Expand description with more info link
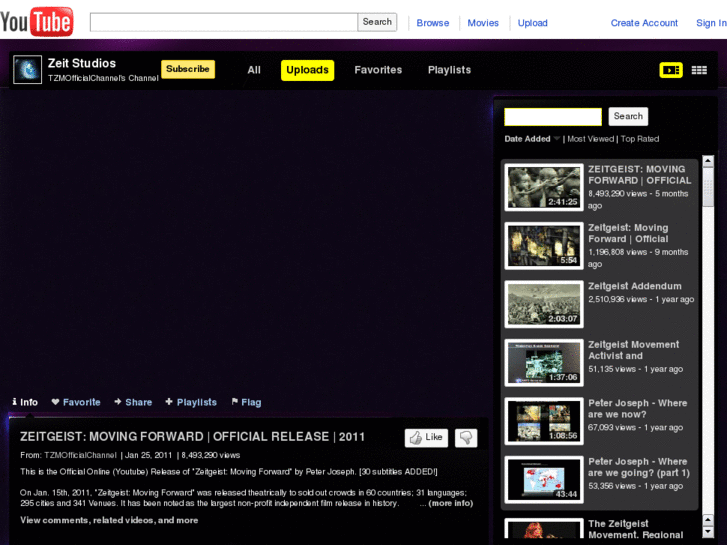This screenshot has height=545, width=727. pyautogui.click(x=450, y=503)
